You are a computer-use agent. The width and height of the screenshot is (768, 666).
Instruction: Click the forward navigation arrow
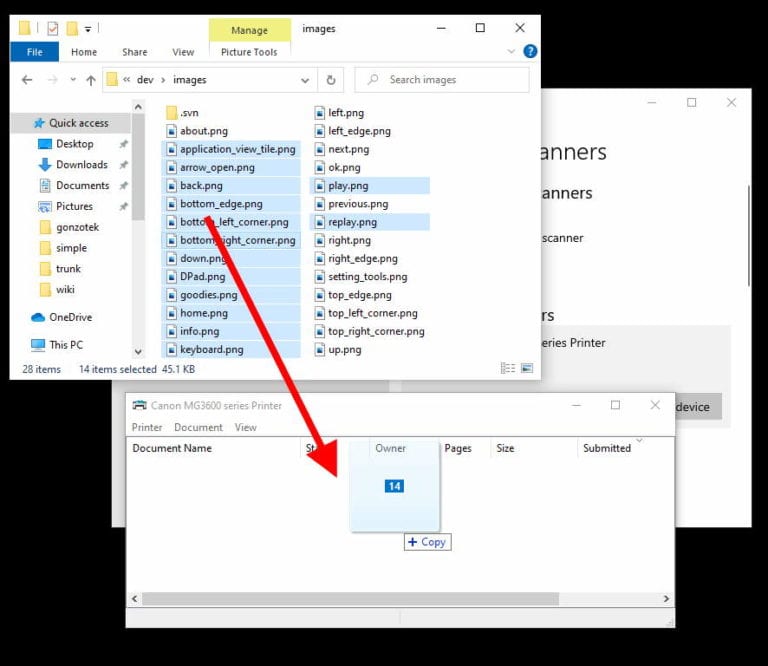pyautogui.click(x=52, y=80)
